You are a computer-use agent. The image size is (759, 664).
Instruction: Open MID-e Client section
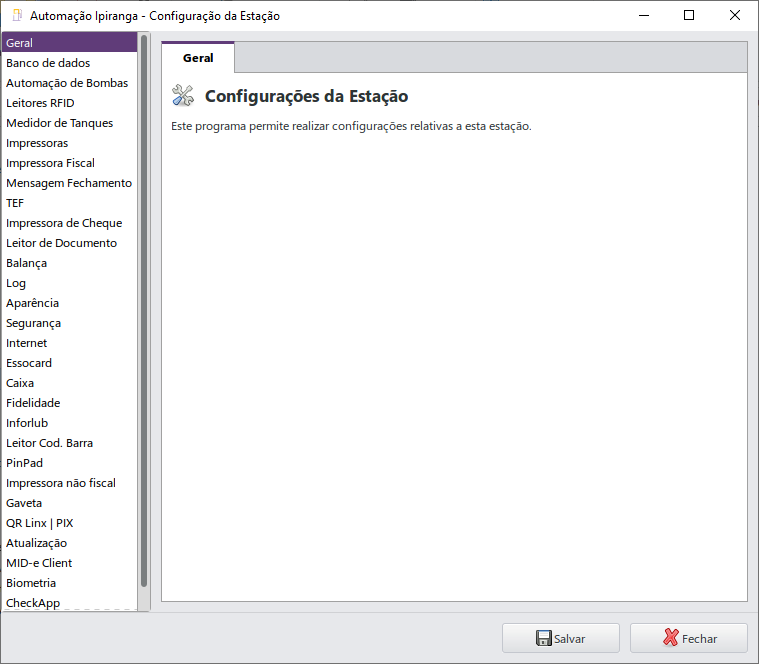70,563
